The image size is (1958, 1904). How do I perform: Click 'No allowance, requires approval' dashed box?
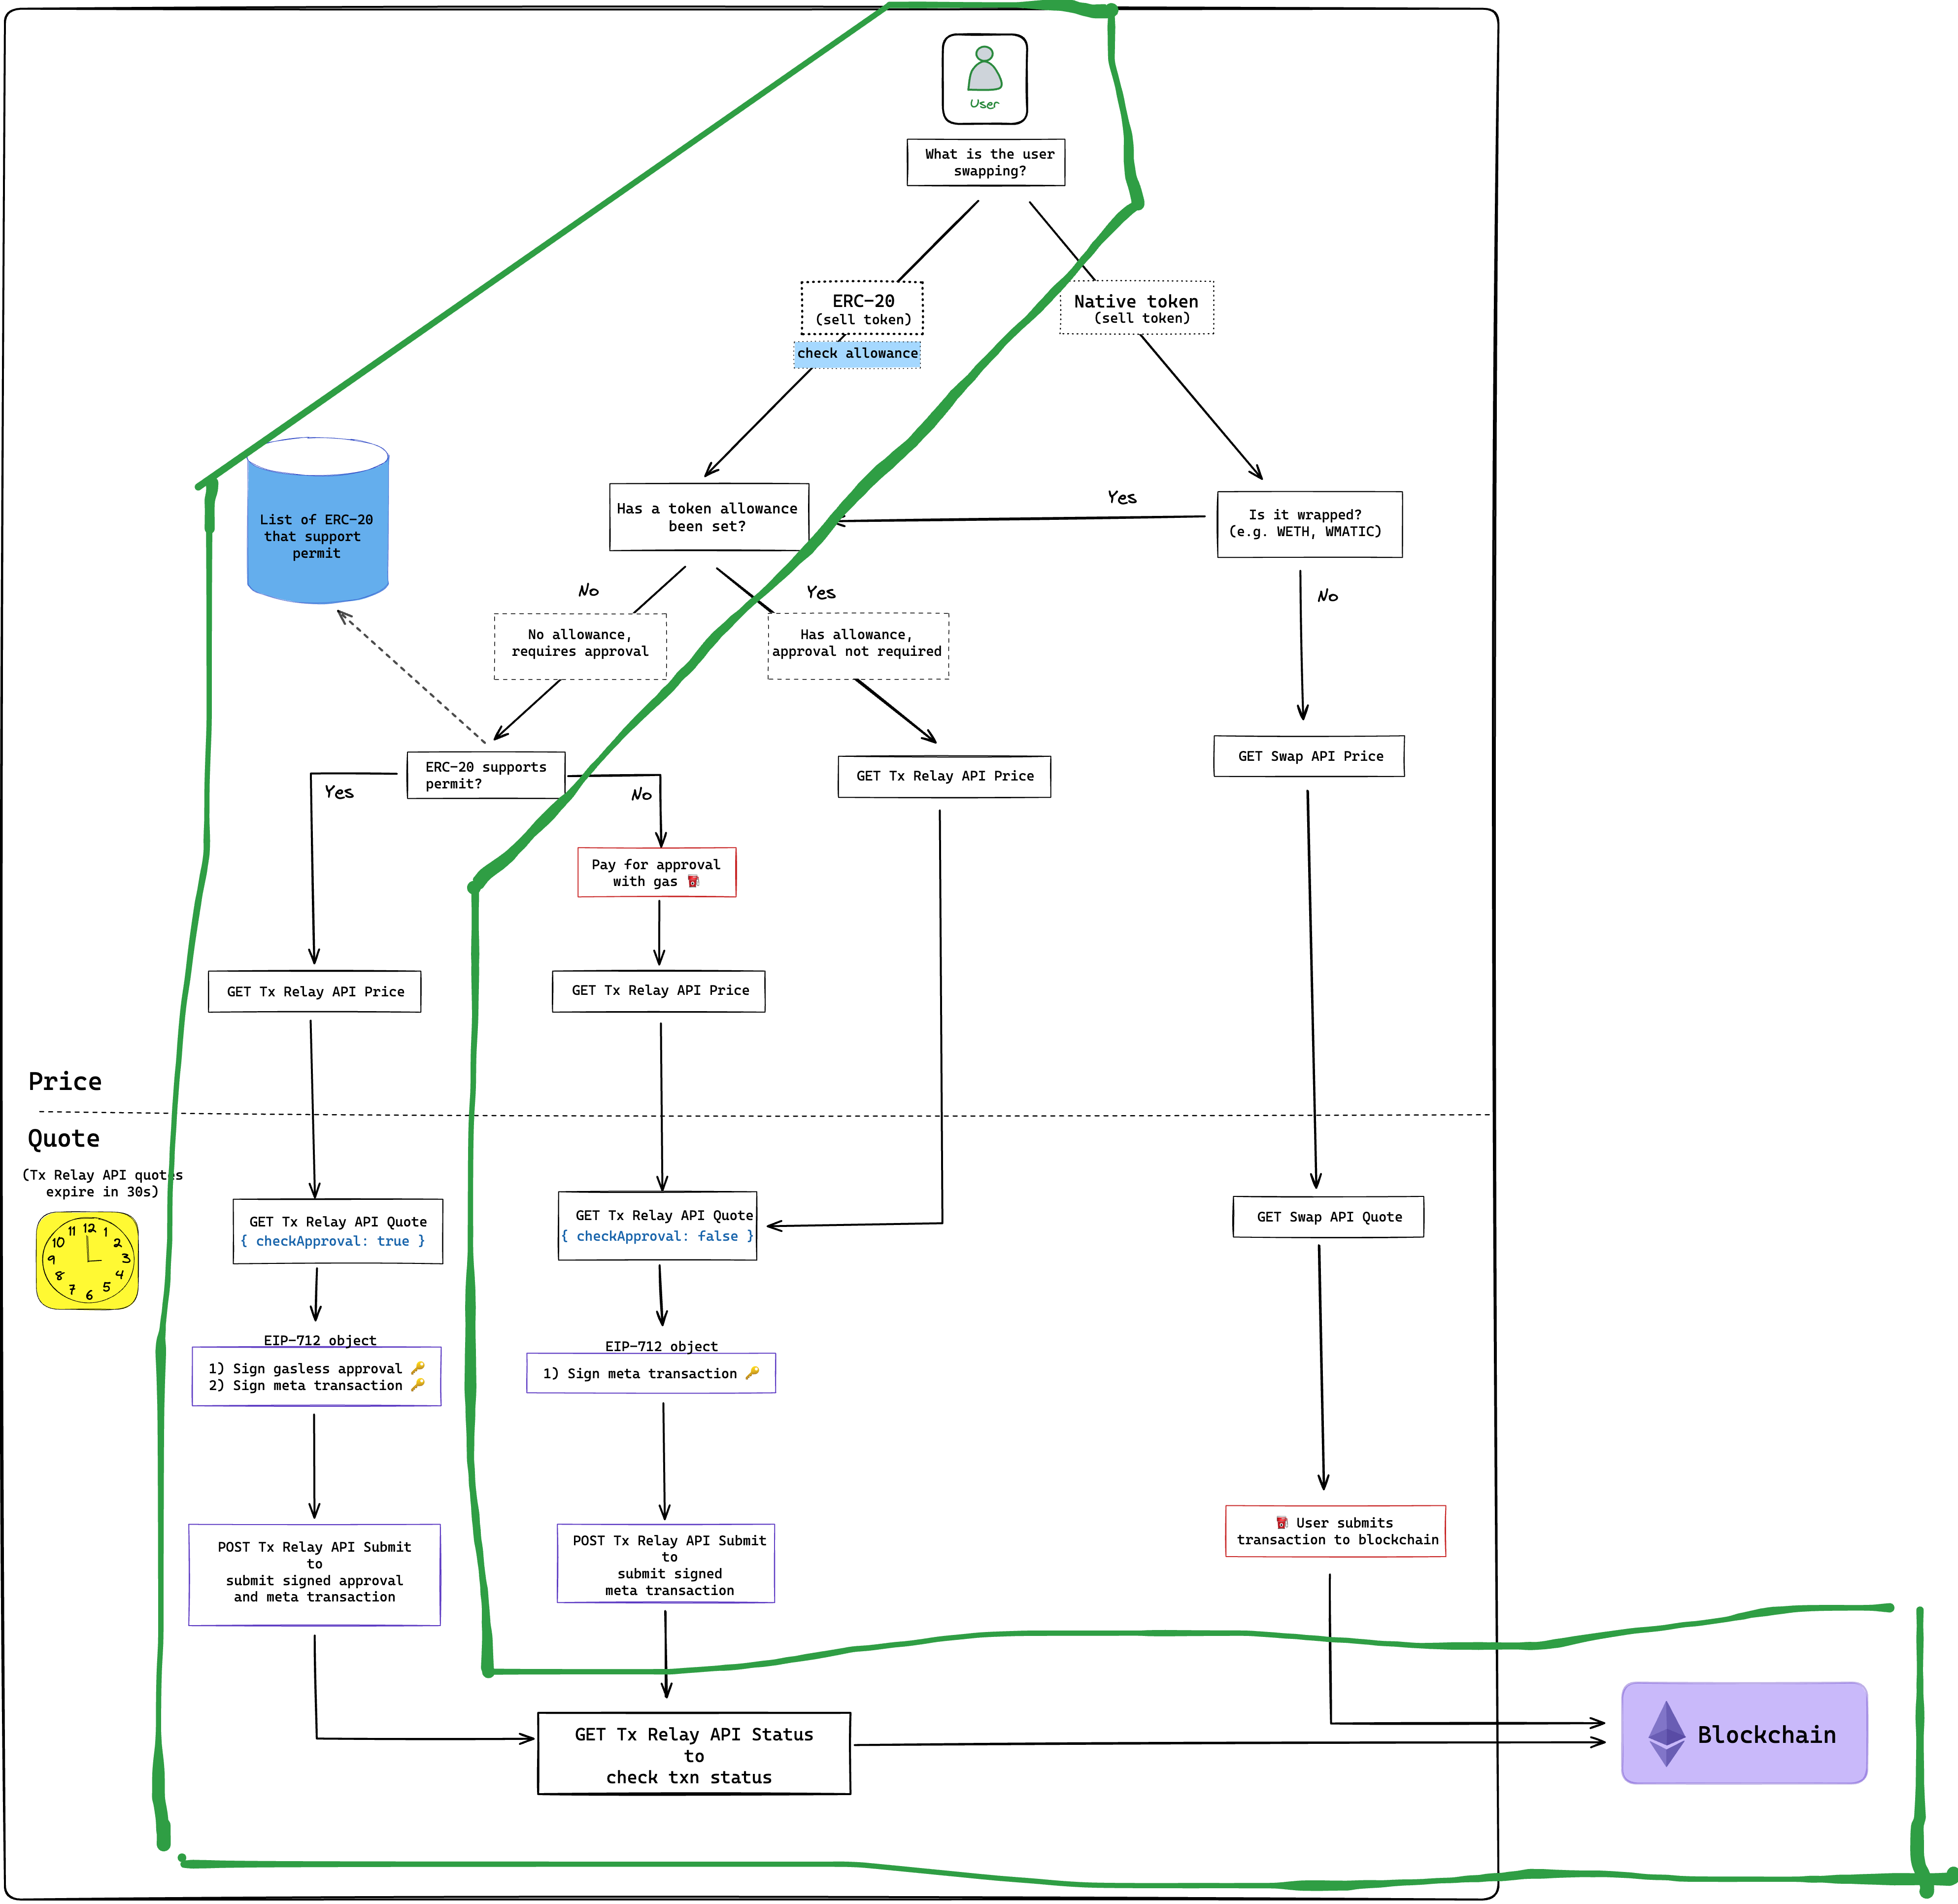580,646
